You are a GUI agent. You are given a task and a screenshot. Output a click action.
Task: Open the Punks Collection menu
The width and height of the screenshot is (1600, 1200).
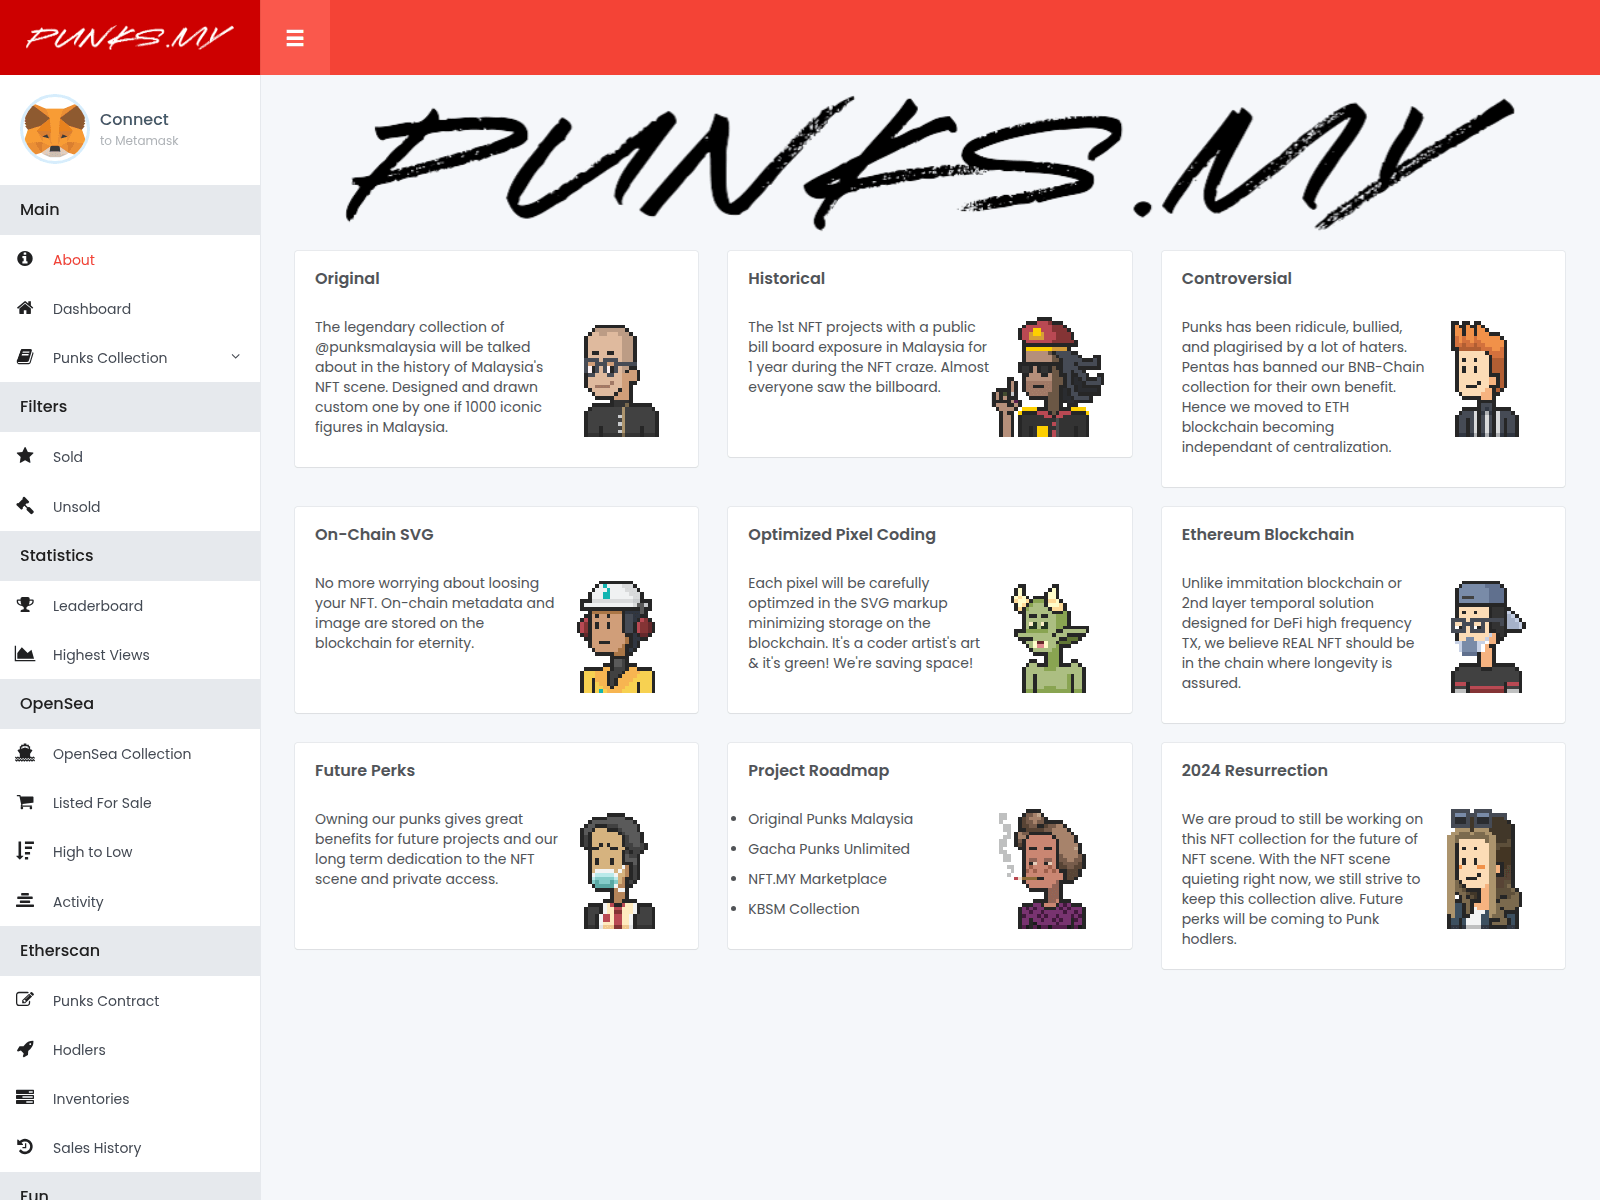(x=130, y=358)
